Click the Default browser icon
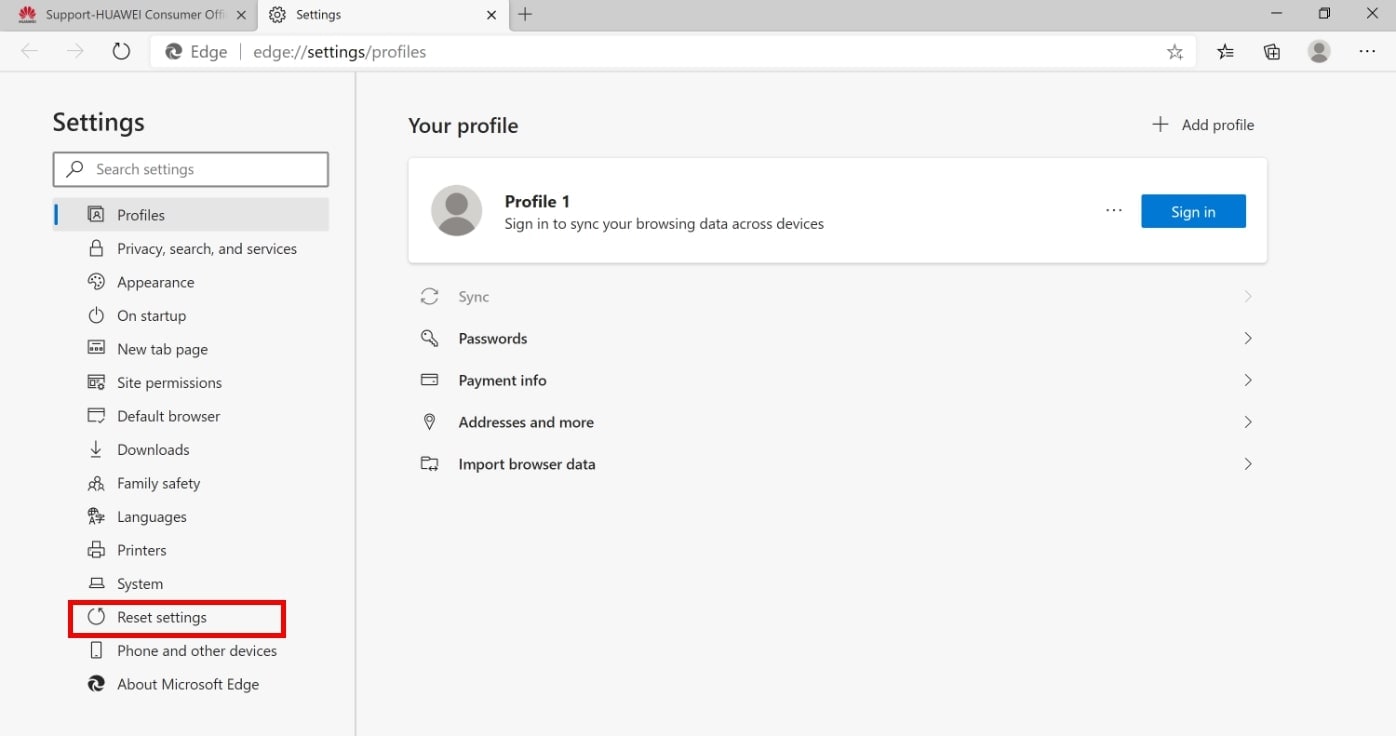 96,416
